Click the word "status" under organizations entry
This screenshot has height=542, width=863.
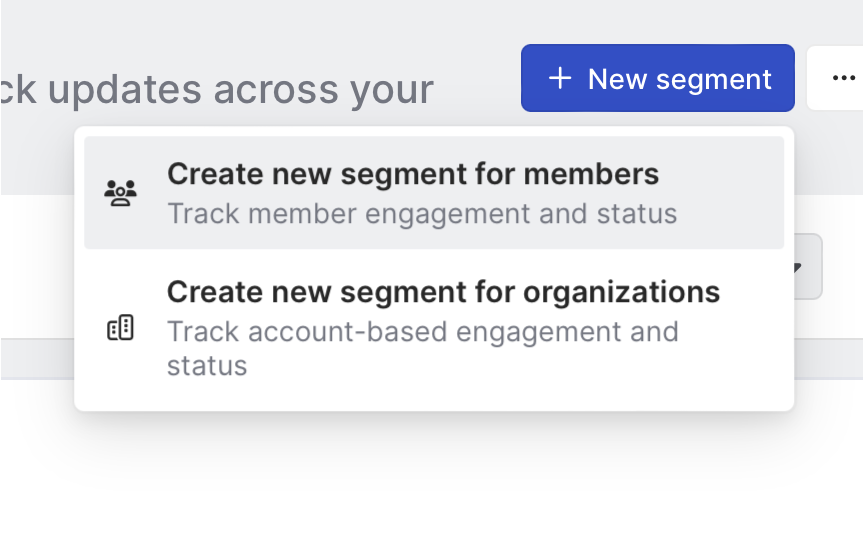click(207, 365)
